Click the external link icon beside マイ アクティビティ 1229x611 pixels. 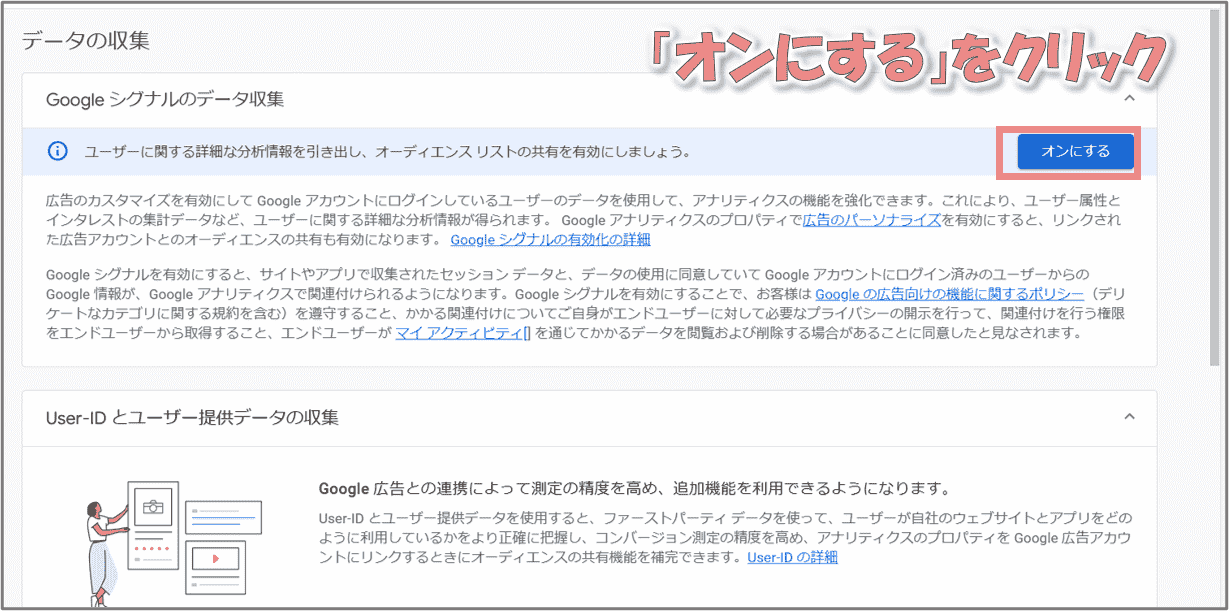(526, 334)
